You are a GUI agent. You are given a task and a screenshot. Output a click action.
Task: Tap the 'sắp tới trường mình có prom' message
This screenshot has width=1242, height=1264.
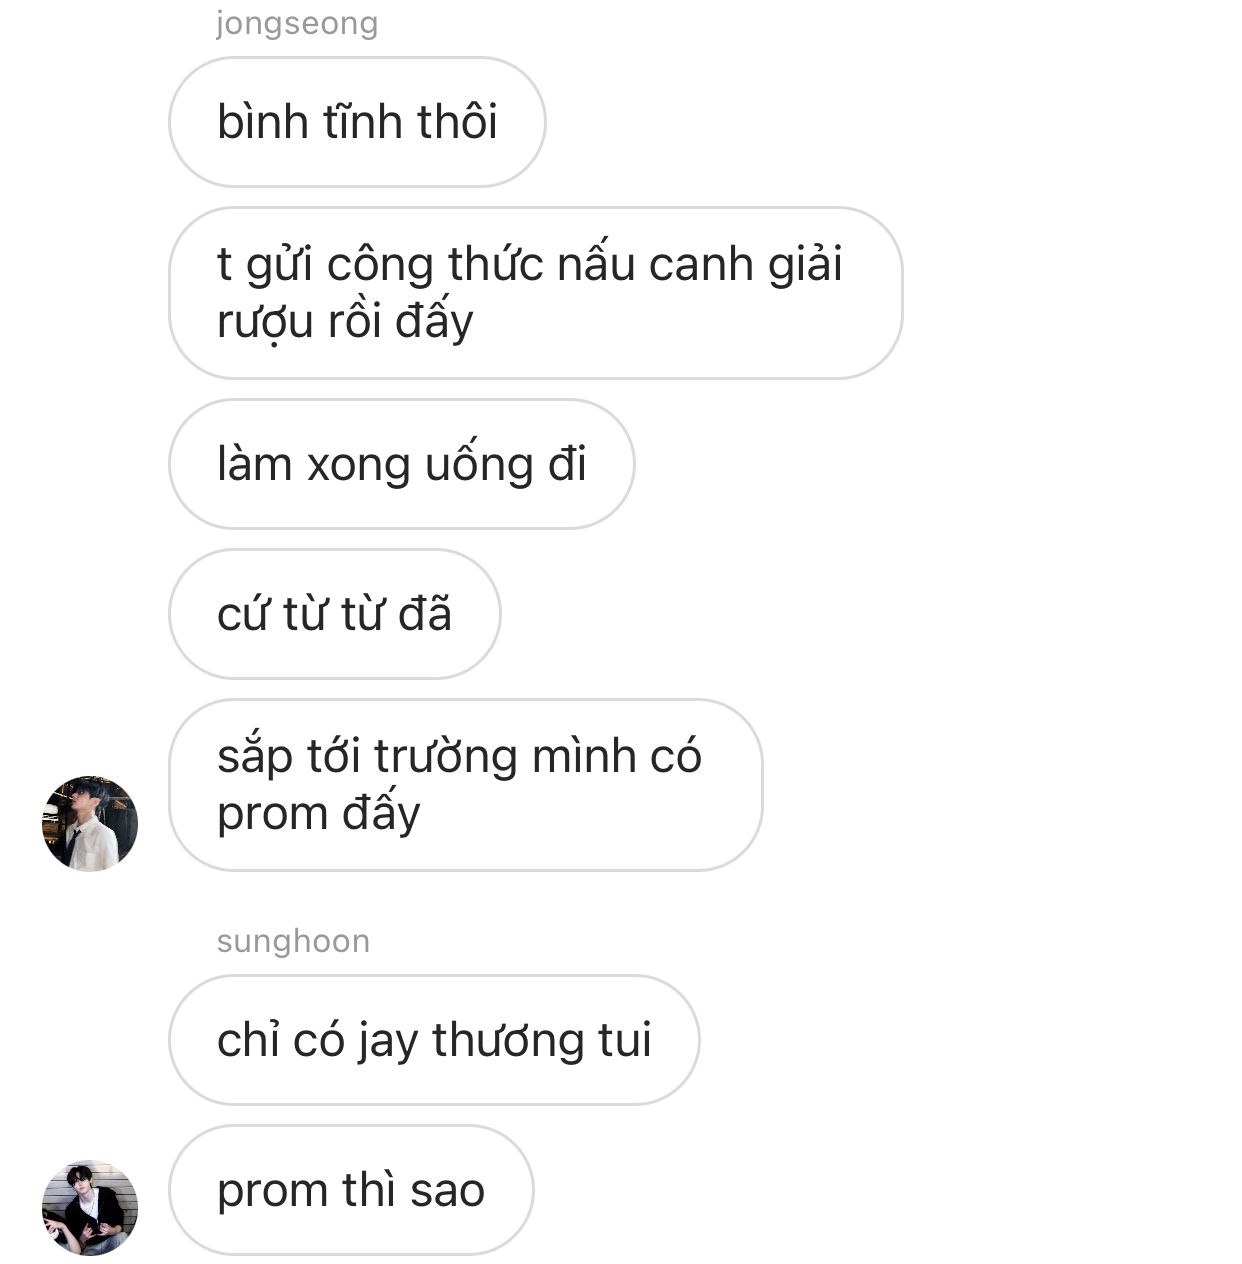(x=466, y=785)
